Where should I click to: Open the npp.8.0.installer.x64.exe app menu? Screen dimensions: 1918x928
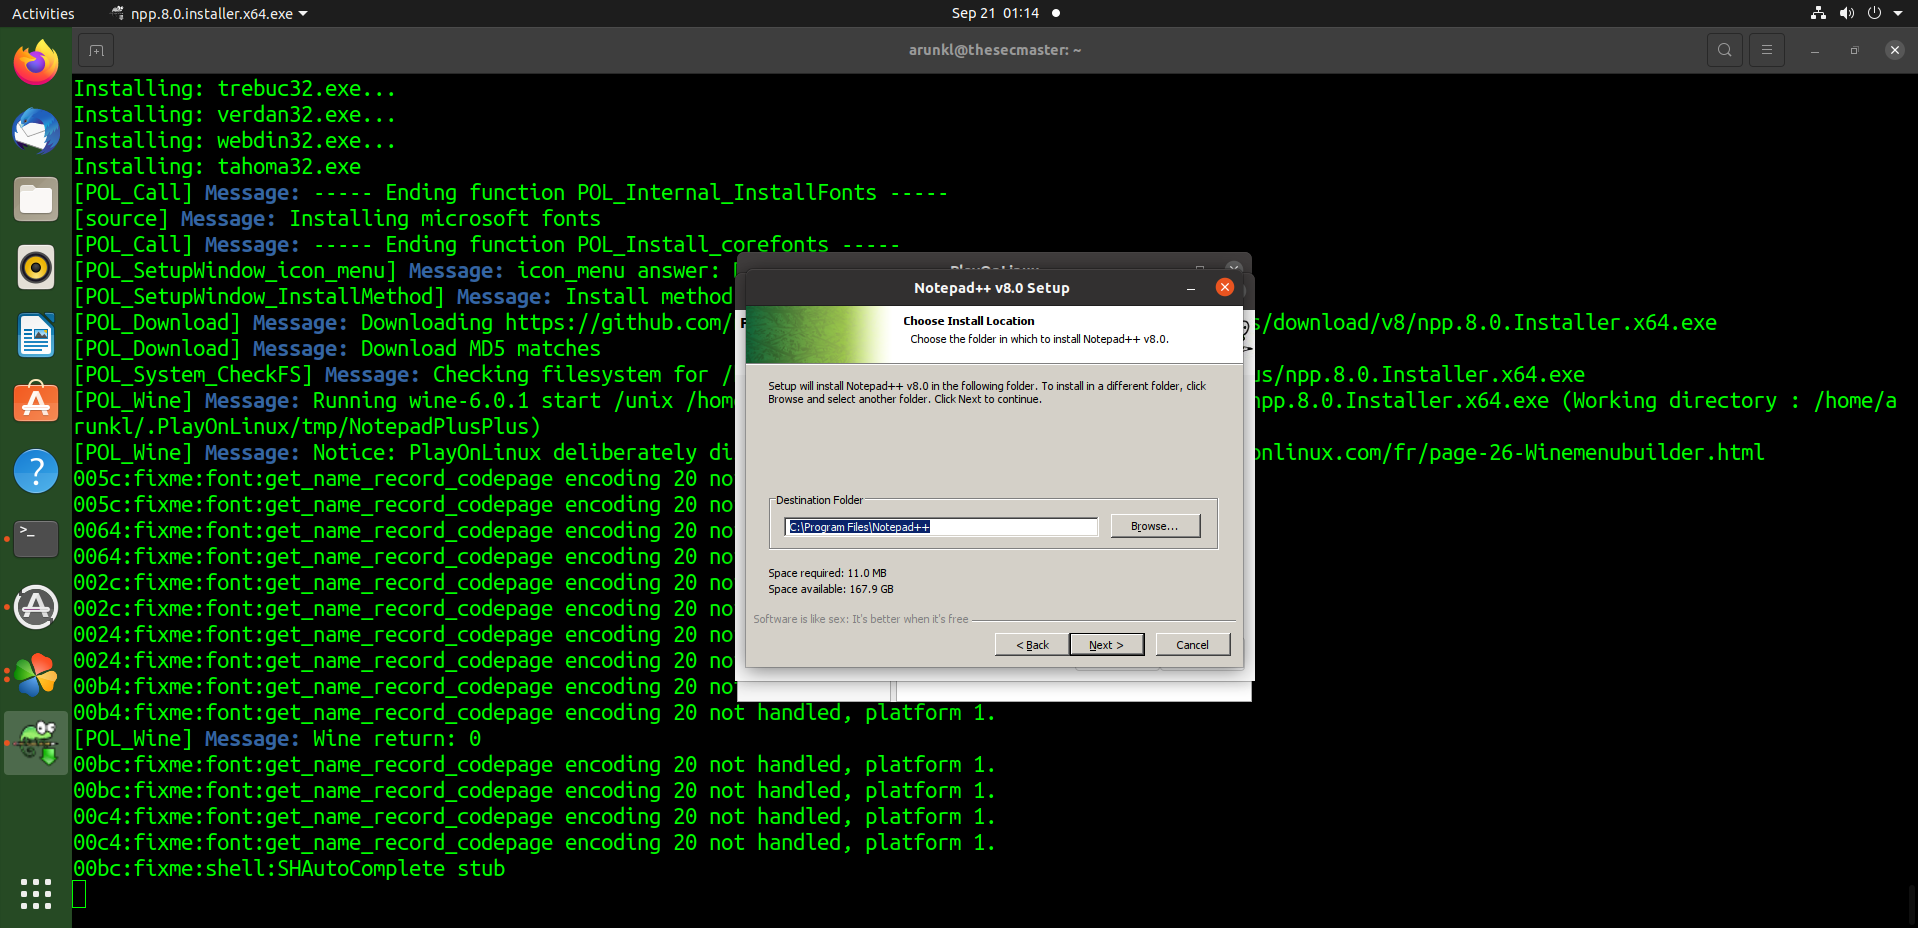tap(210, 13)
